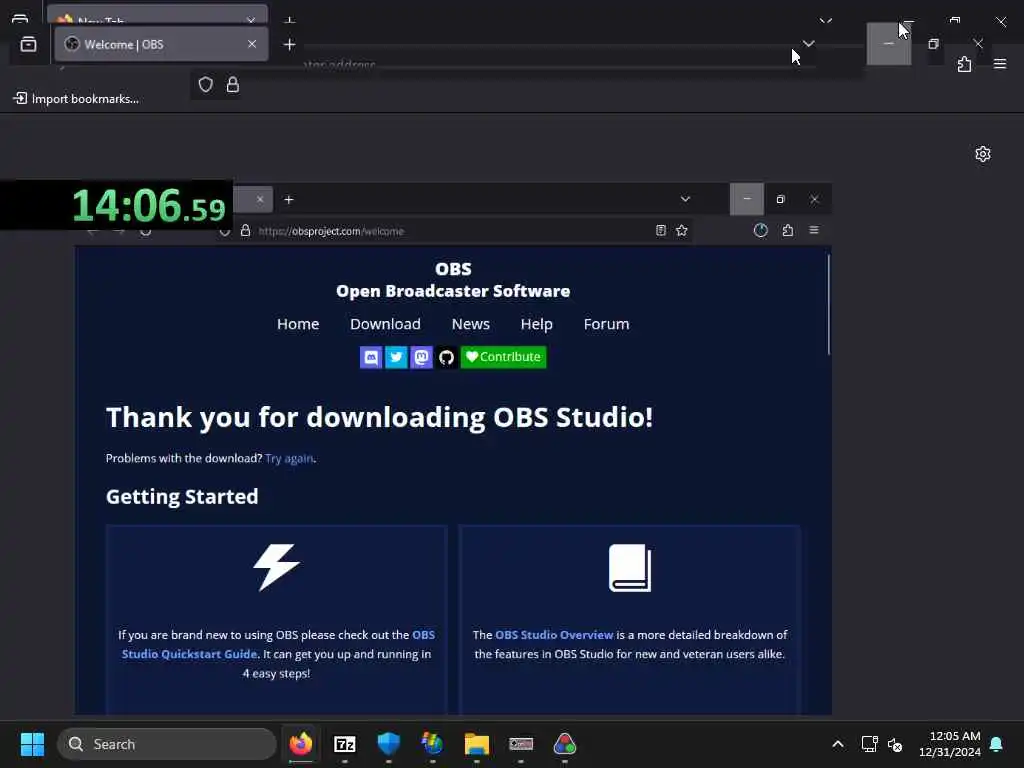Click the 'Getting Started' heading

182,497
